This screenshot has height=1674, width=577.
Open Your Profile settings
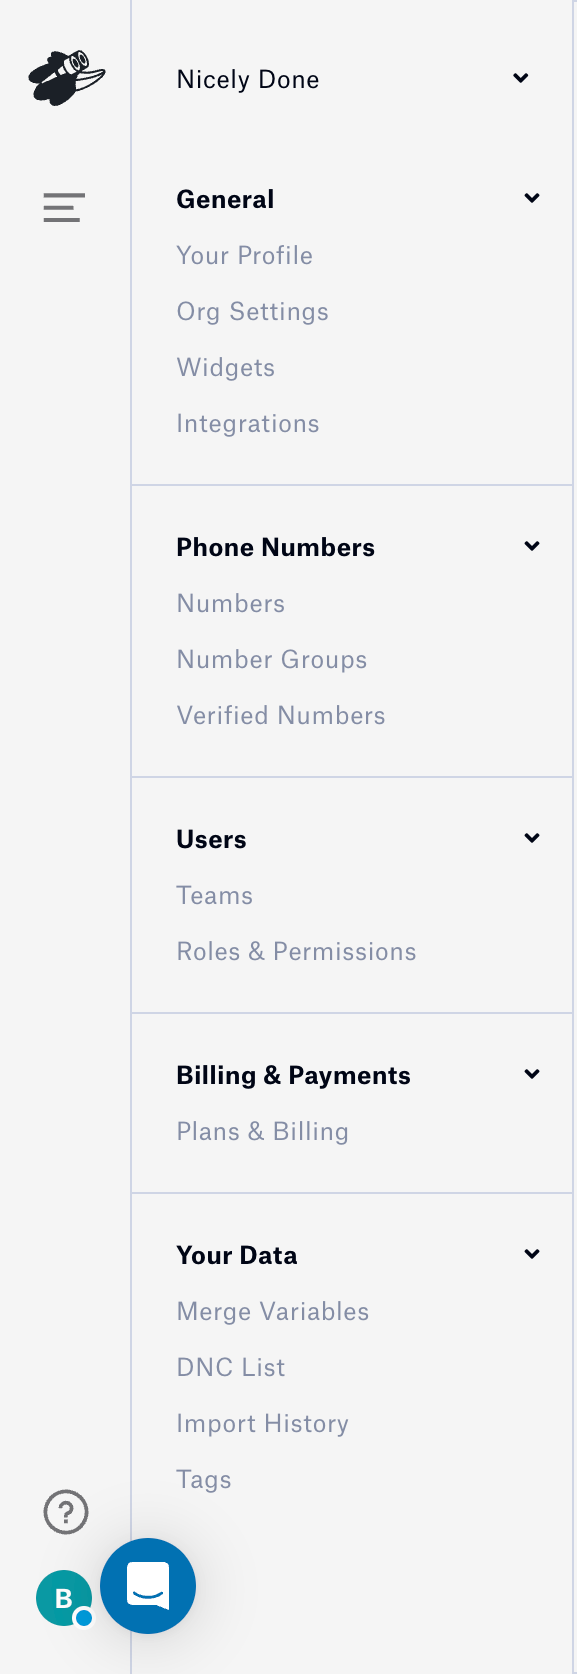coord(244,255)
